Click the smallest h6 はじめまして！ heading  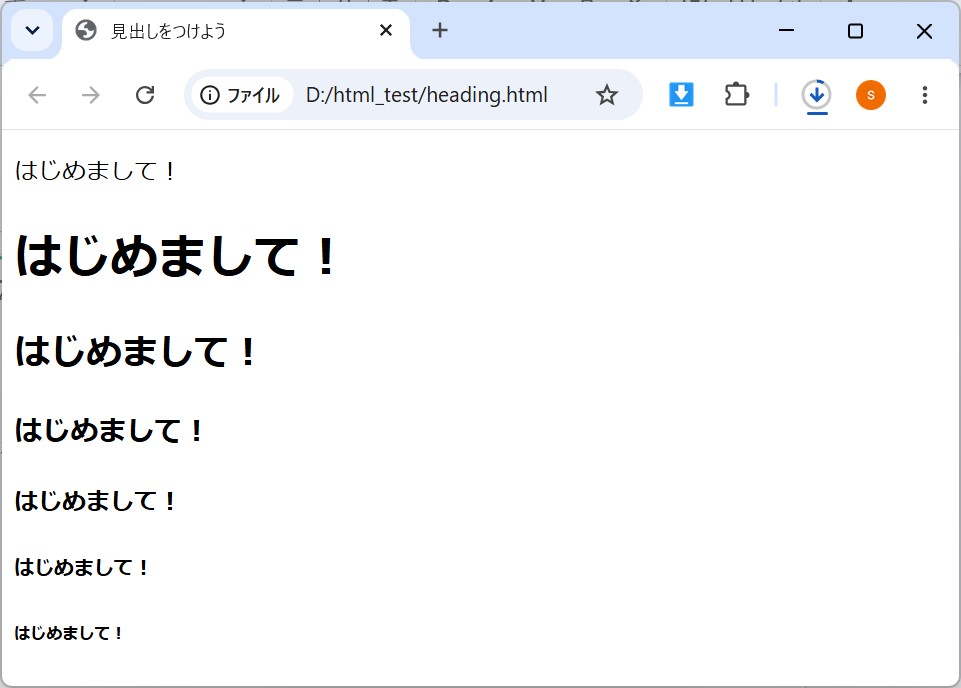[69, 633]
